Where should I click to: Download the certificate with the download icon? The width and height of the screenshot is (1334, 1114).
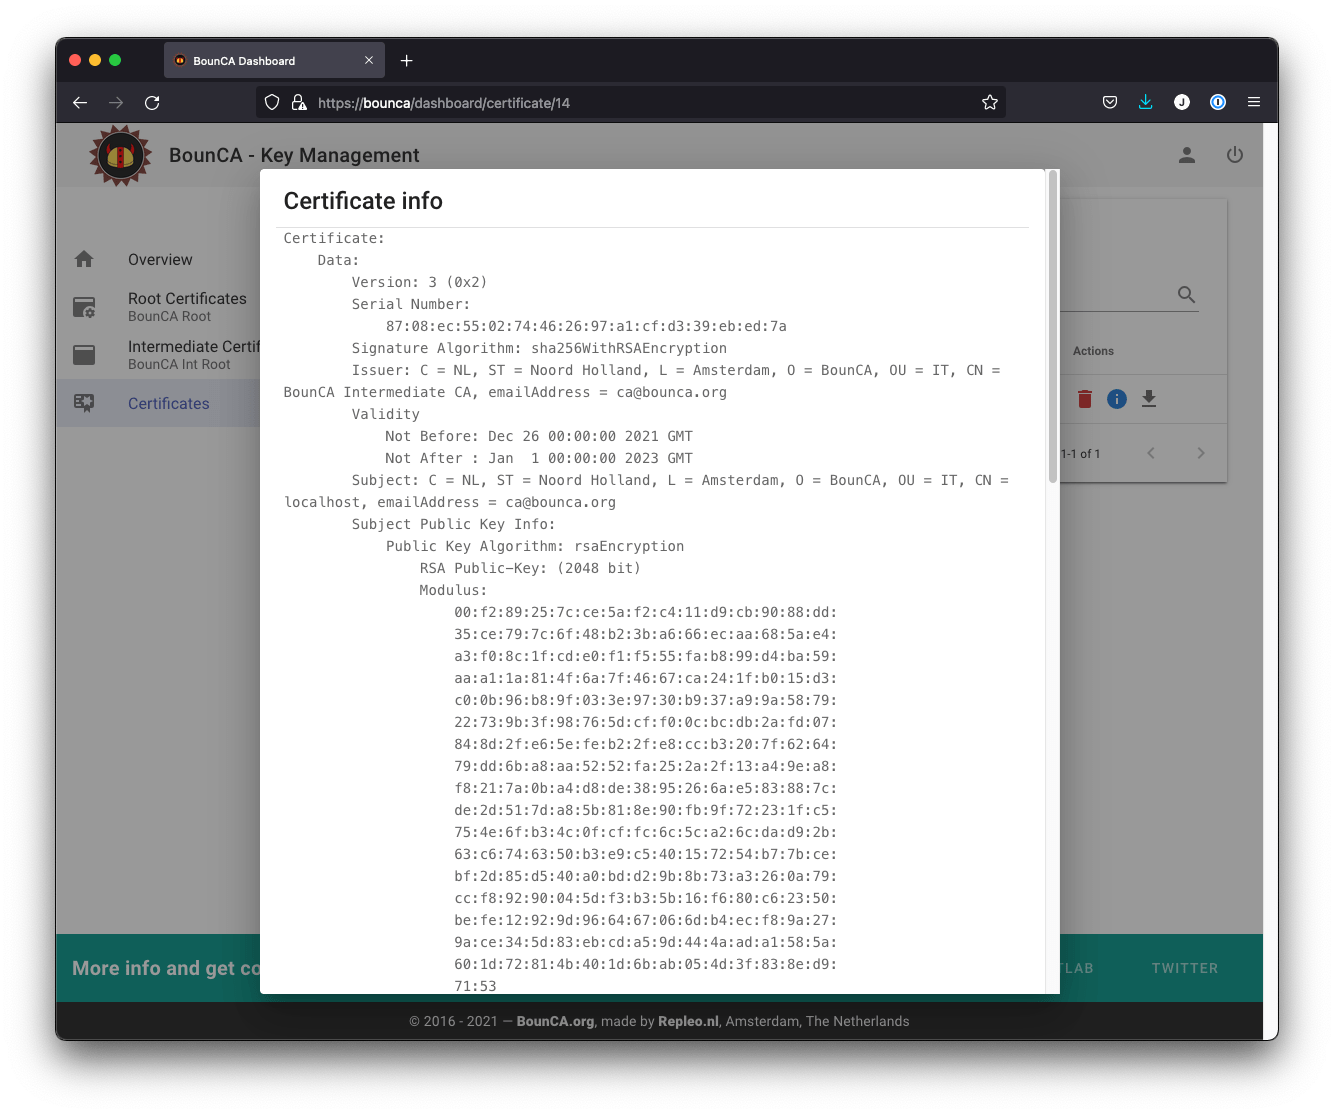pyautogui.click(x=1149, y=399)
